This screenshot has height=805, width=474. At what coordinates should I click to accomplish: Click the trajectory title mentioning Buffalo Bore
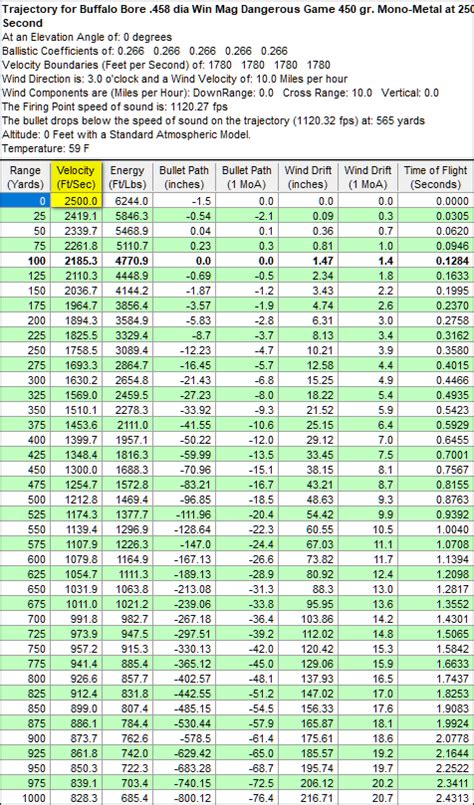(237, 15)
